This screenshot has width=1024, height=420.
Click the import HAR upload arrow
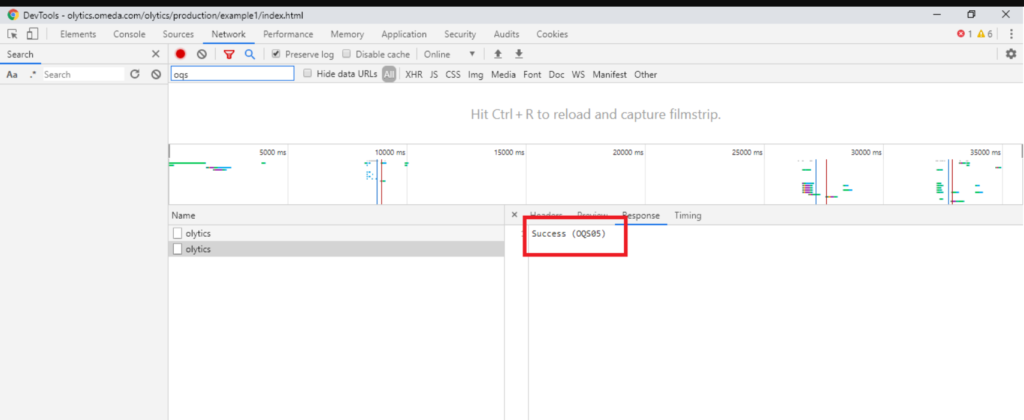coord(498,54)
